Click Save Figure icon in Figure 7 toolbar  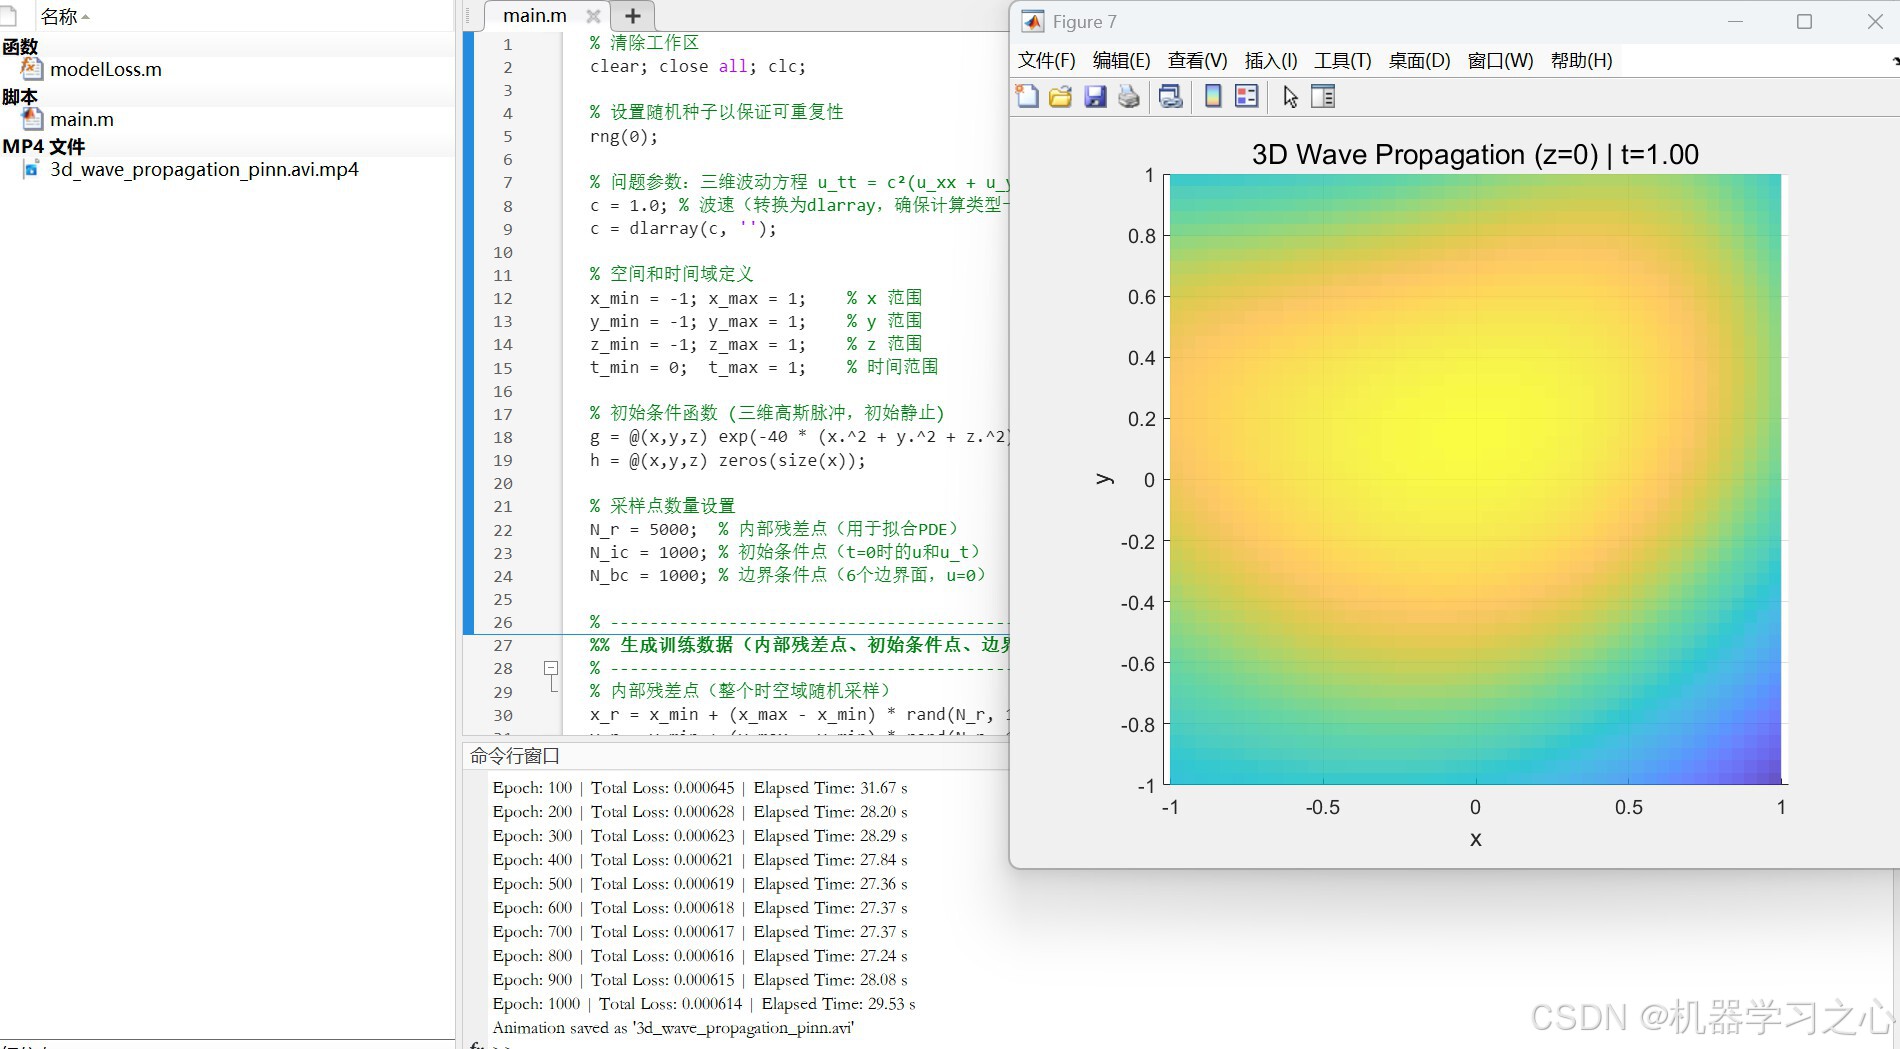click(x=1095, y=97)
